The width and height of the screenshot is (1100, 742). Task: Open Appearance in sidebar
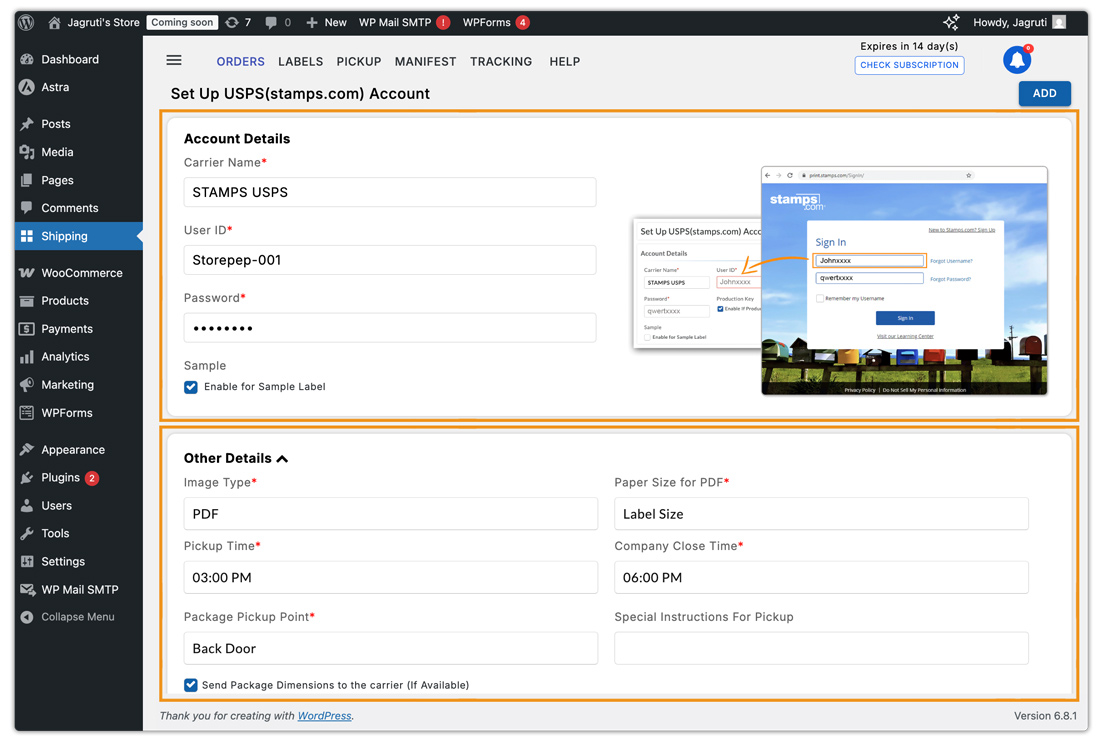pos(79,450)
